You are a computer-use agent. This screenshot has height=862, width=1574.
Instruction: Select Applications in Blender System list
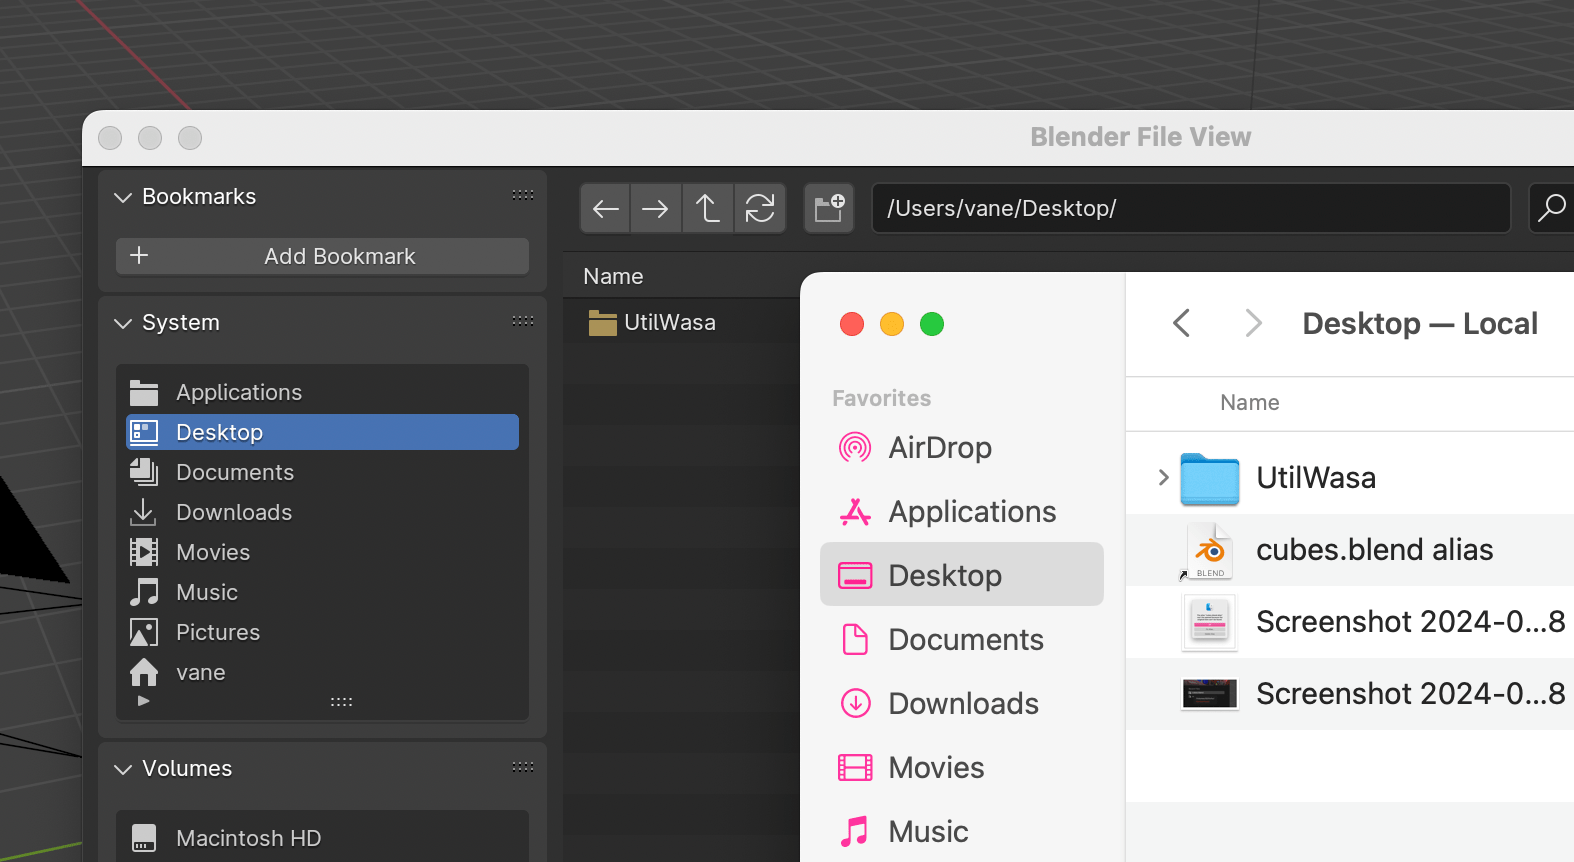[x=322, y=392]
